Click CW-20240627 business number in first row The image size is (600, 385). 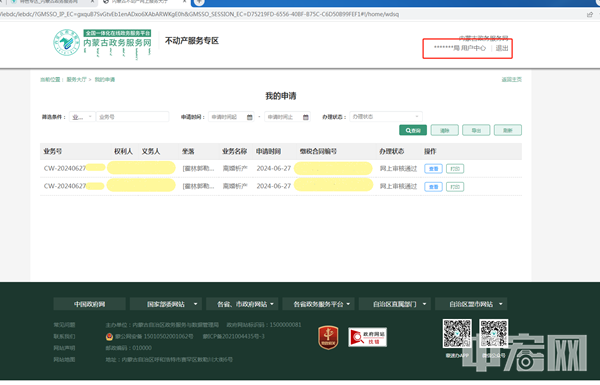pyautogui.click(x=65, y=168)
